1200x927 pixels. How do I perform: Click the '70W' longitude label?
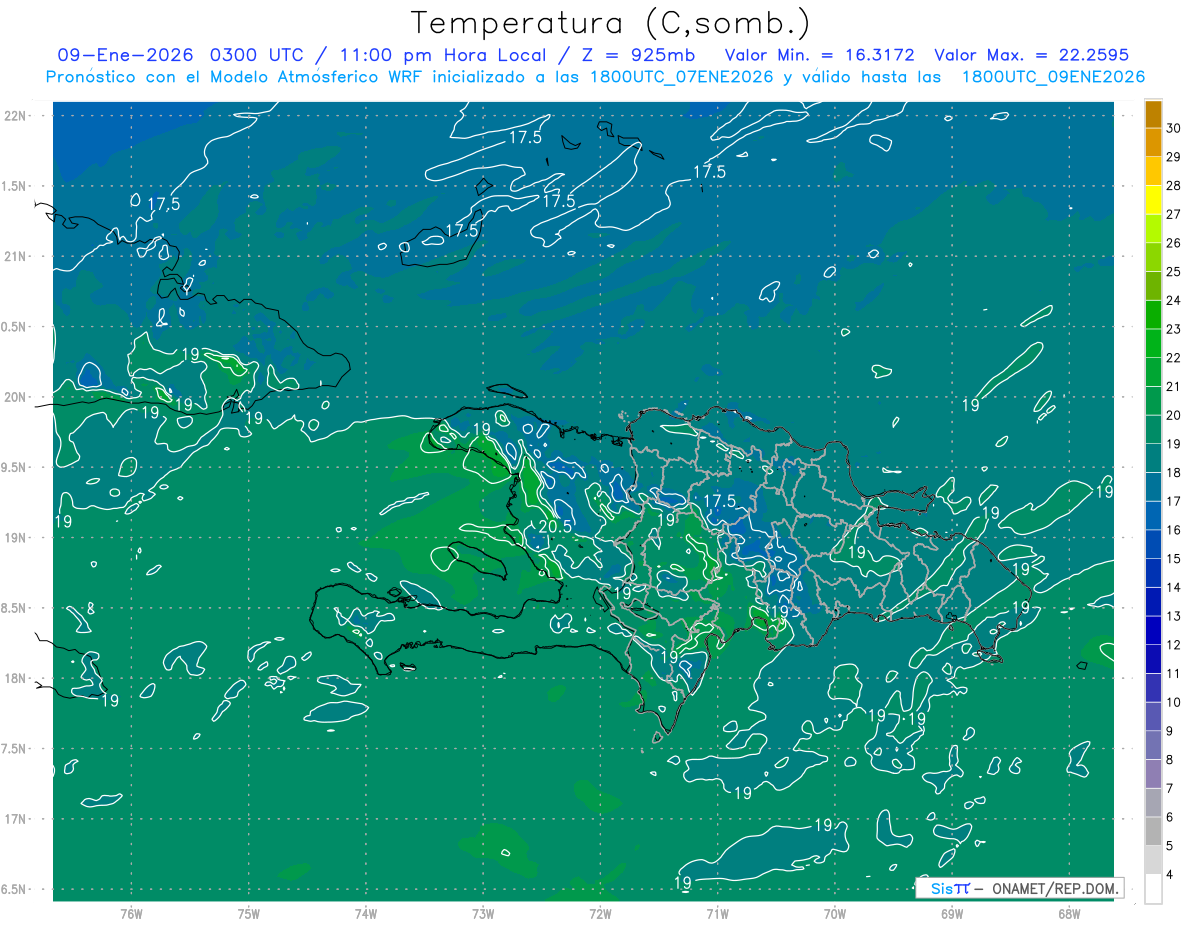(x=835, y=913)
